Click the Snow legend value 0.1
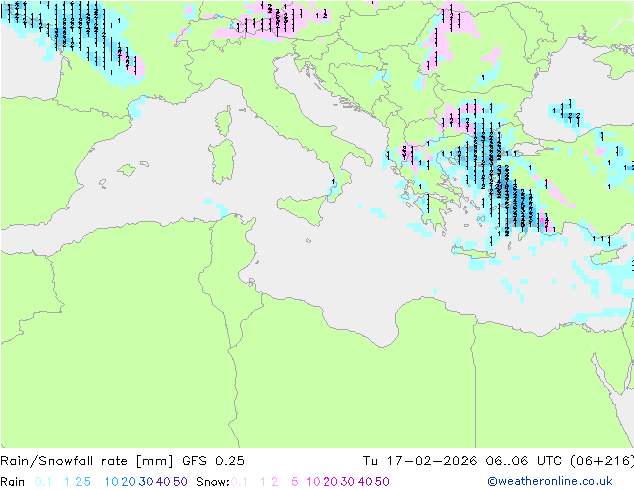Image resolution: width=634 pixels, height=490 pixels. pyautogui.click(x=239, y=482)
